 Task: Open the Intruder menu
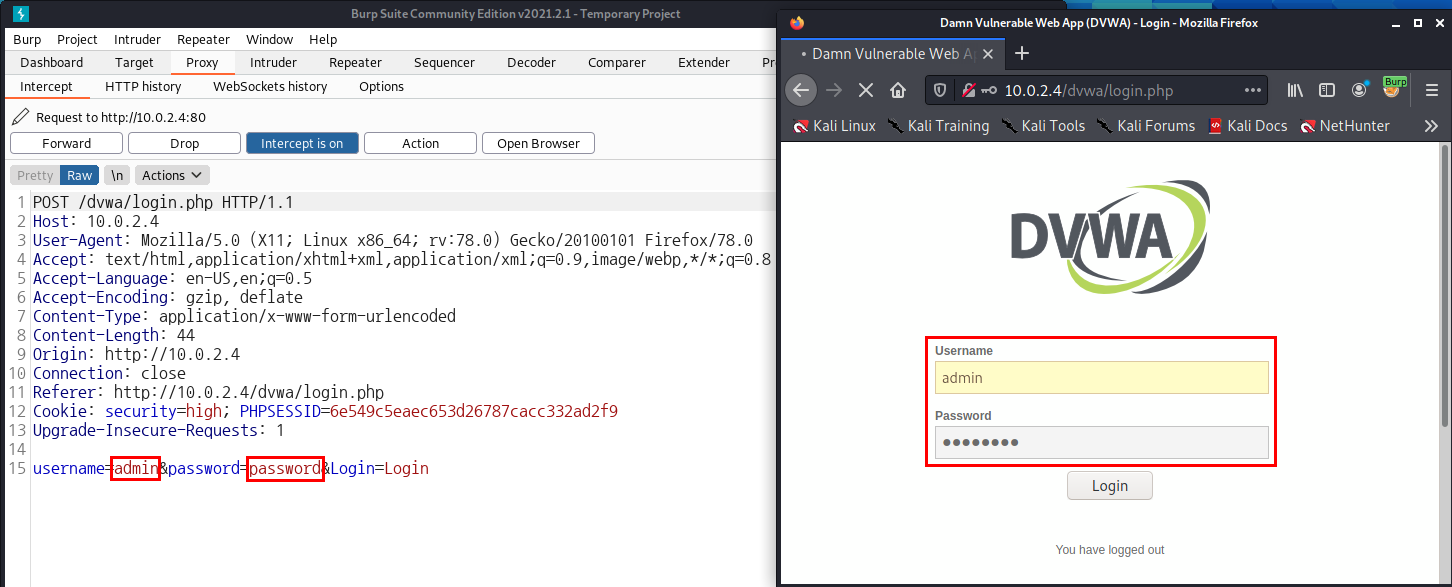point(137,39)
